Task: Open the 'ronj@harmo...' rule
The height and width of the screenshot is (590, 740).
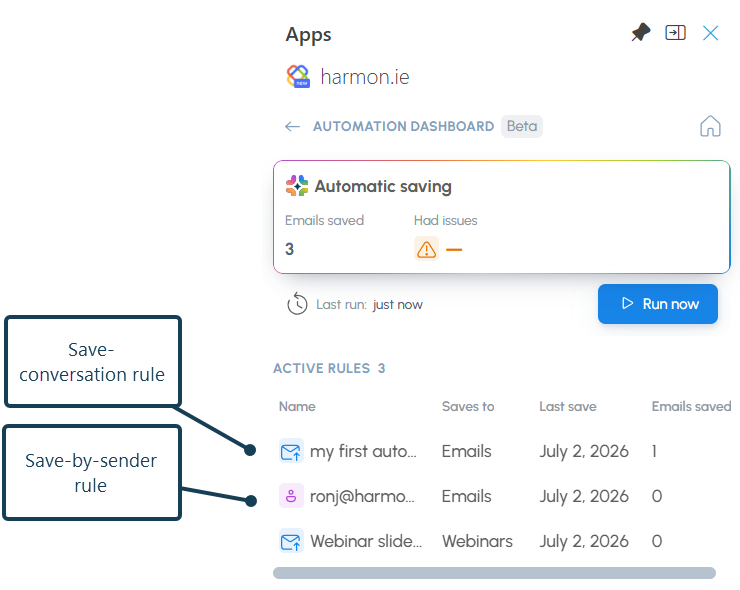Action: point(362,497)
